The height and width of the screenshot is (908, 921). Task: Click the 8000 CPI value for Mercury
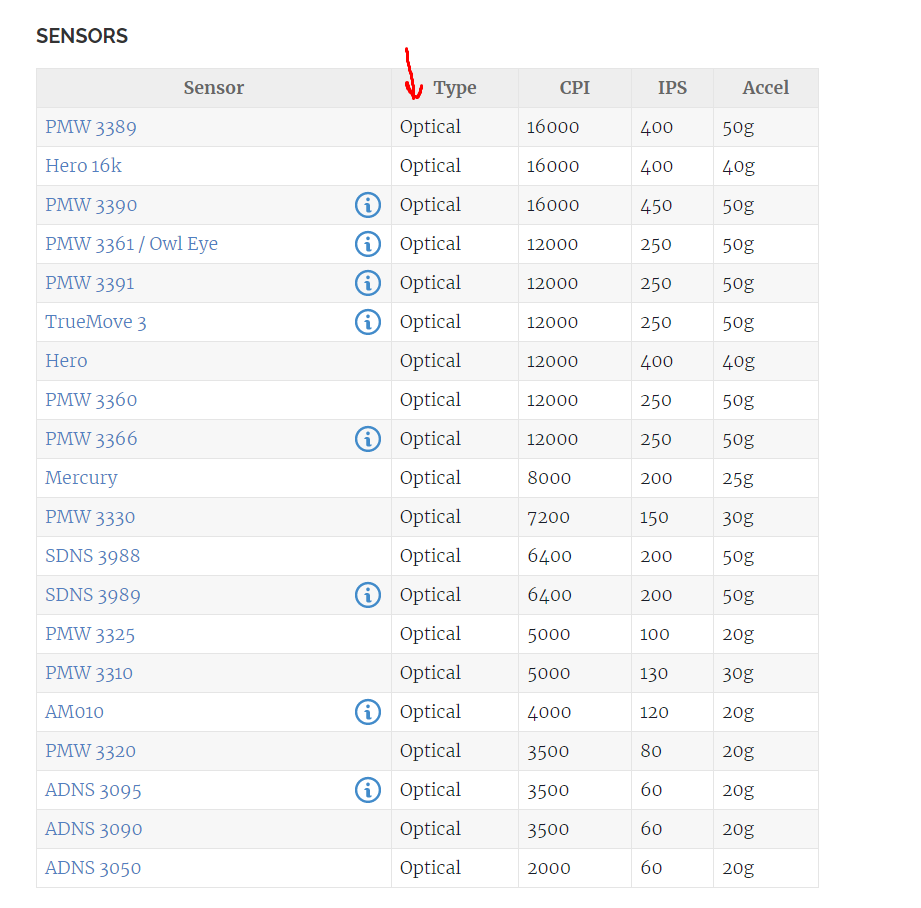click(549, 478)
